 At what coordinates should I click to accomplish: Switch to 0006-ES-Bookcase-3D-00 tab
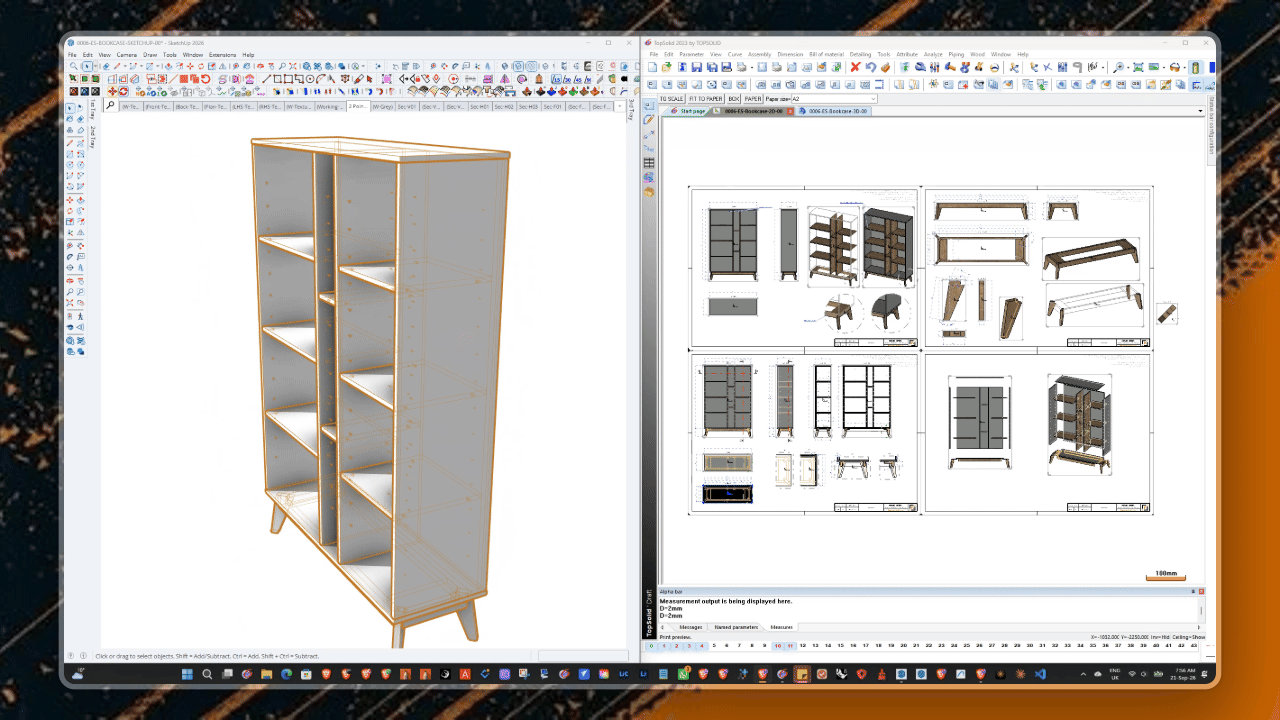835,111
